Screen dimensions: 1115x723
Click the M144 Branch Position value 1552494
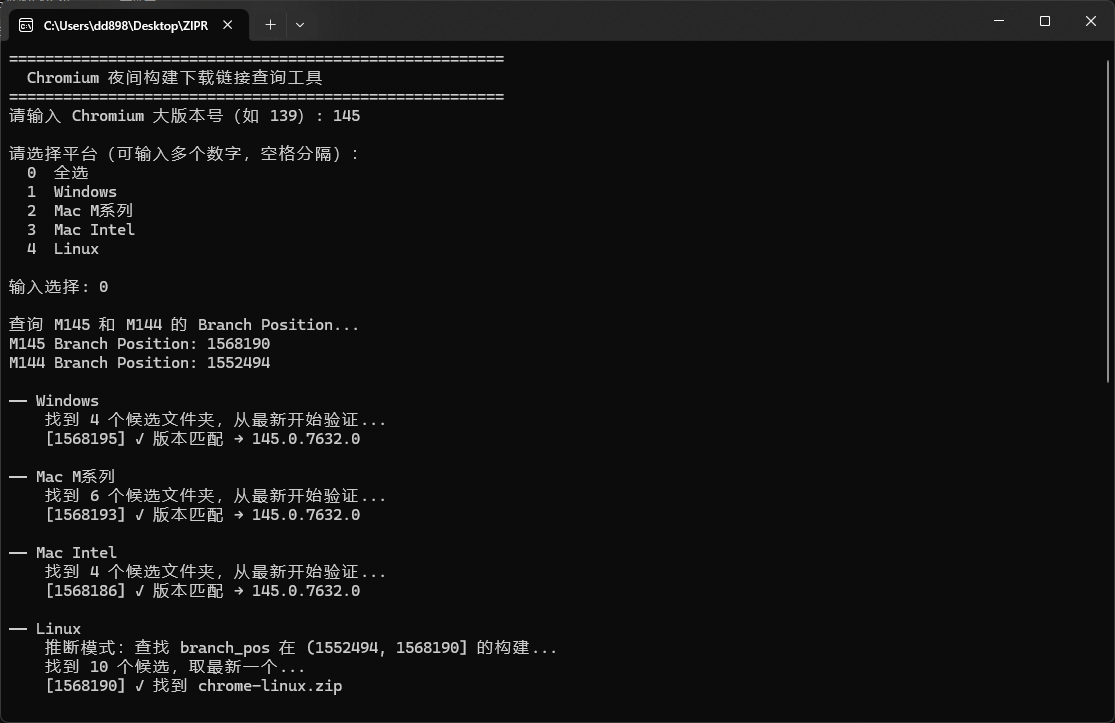238,363
